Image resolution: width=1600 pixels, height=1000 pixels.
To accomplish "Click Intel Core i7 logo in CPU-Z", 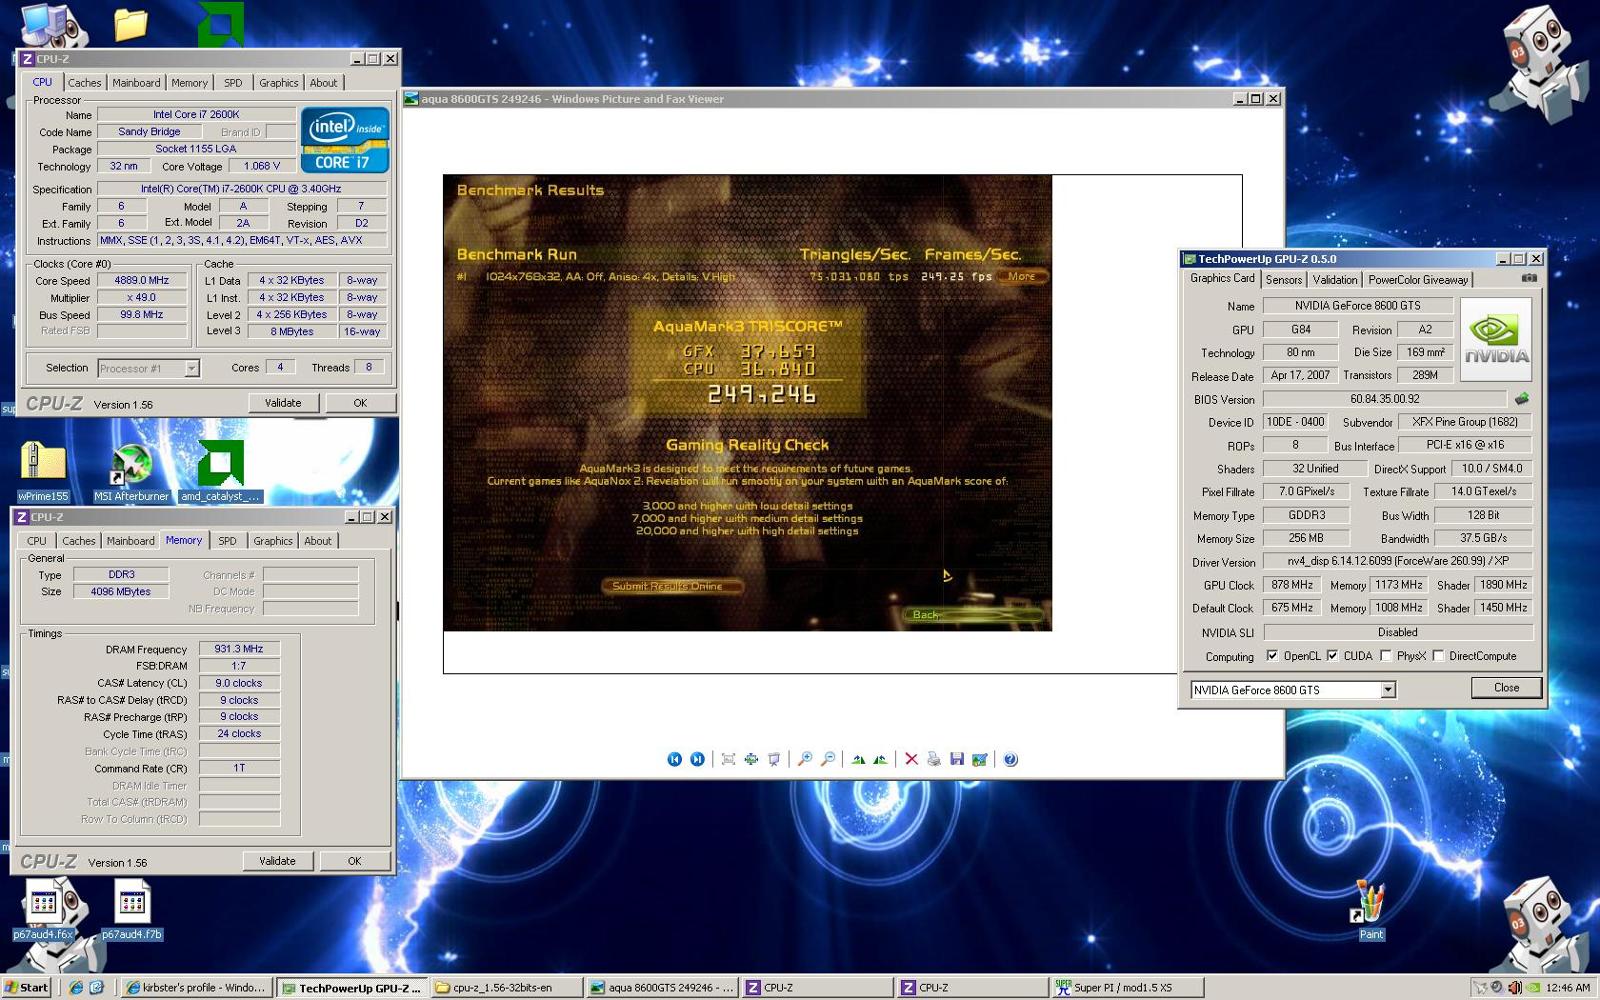I will coord(345,140).
